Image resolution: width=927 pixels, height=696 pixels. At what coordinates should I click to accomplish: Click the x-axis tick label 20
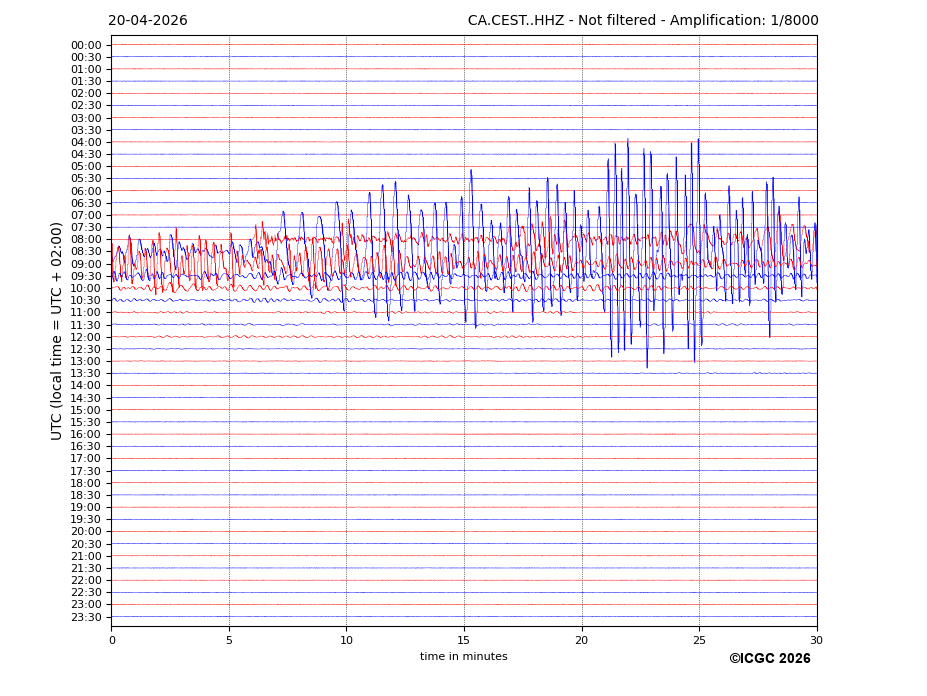tap(582, 640)
